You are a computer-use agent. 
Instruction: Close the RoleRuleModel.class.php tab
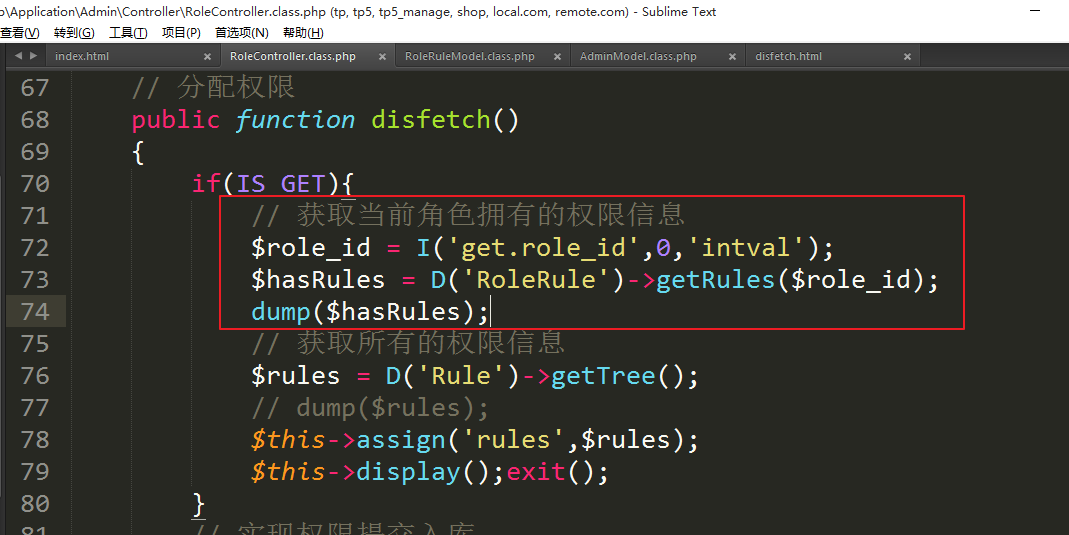tap(557, 57)
